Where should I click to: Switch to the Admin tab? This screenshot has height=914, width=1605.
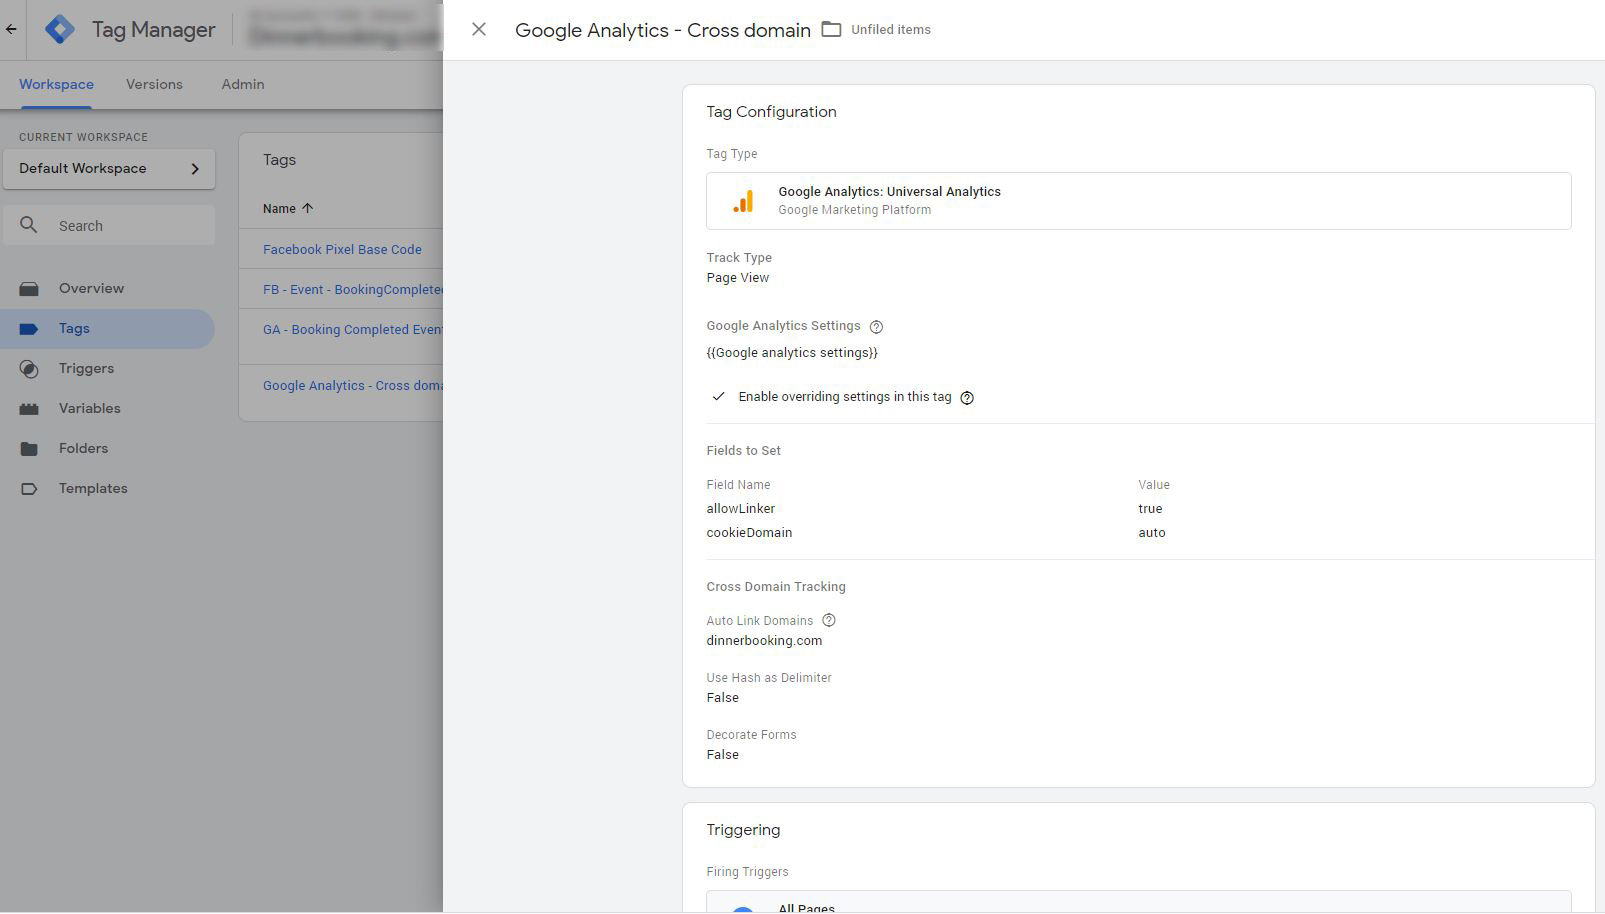click(x=243, y=85)
